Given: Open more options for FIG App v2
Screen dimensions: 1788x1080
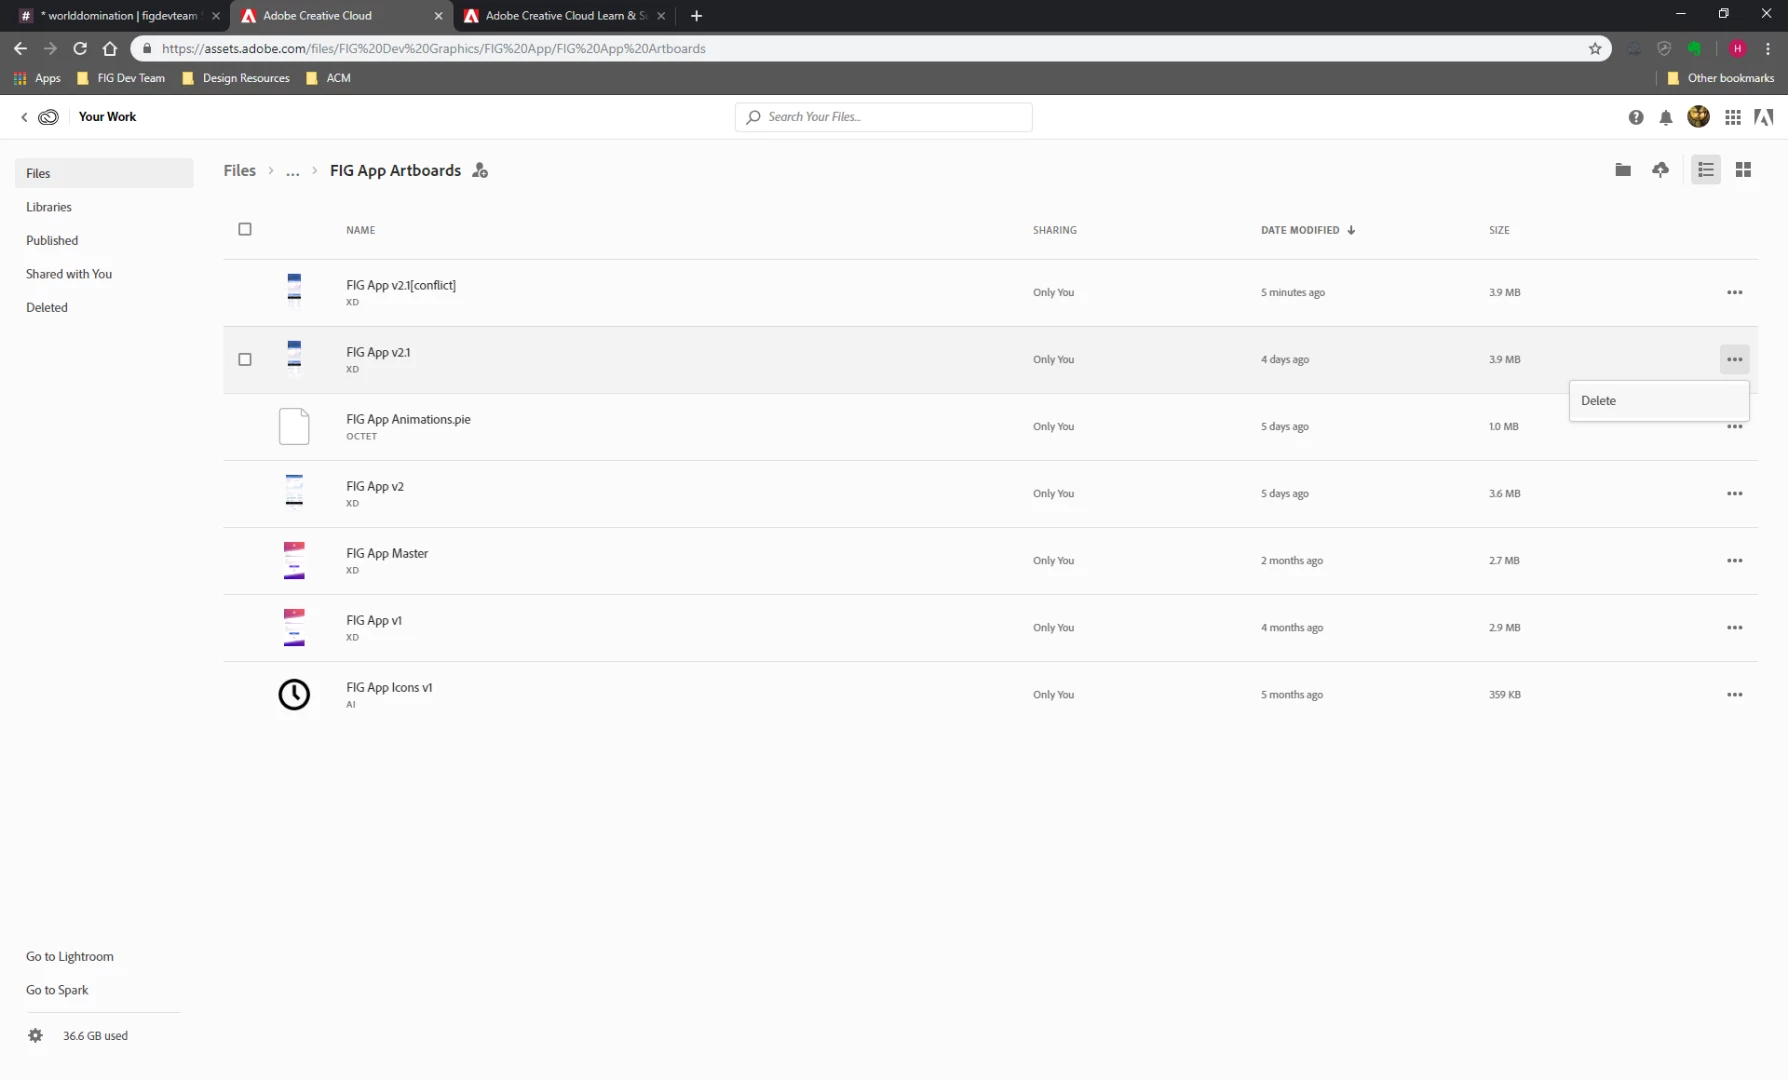Looking at the screenshot, I should (x=1735, y=493).
